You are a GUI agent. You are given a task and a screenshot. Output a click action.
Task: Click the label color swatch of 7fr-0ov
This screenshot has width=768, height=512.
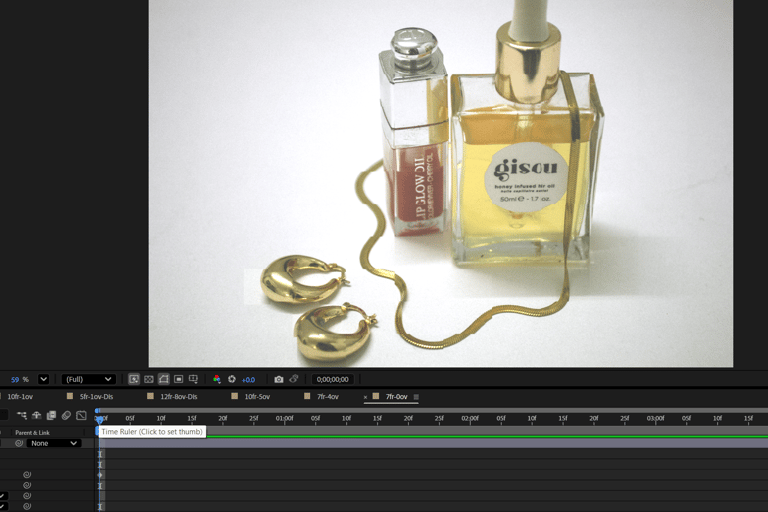(376, 396)
